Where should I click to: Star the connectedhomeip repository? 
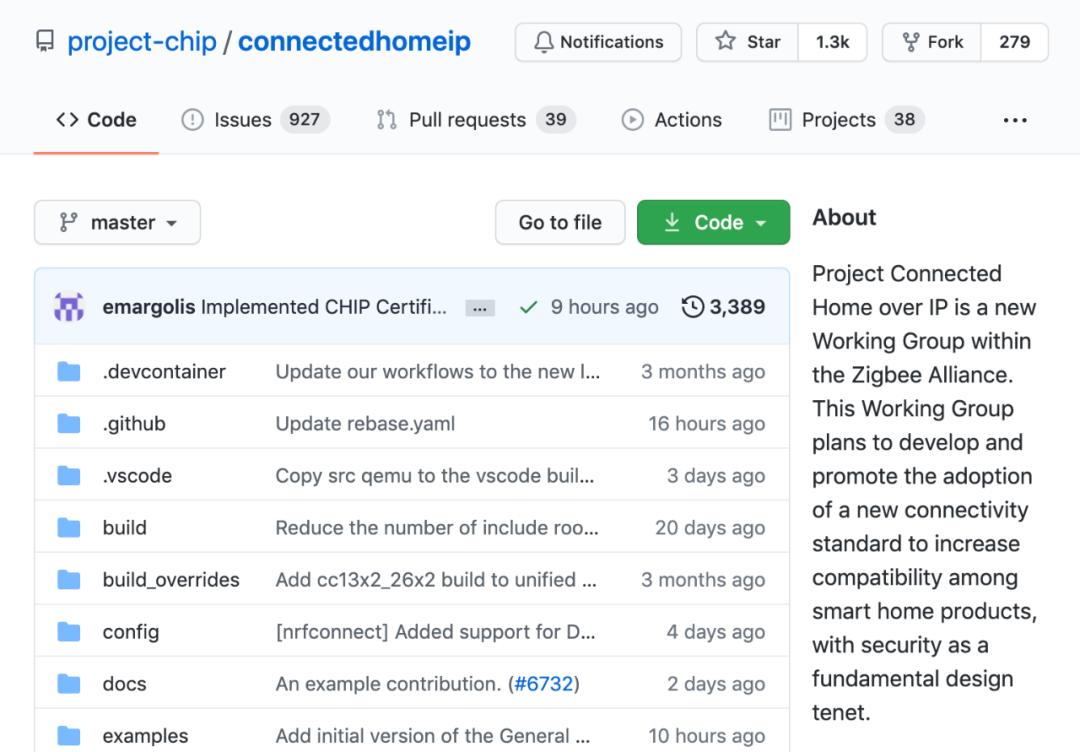click(x=748, y=42)
